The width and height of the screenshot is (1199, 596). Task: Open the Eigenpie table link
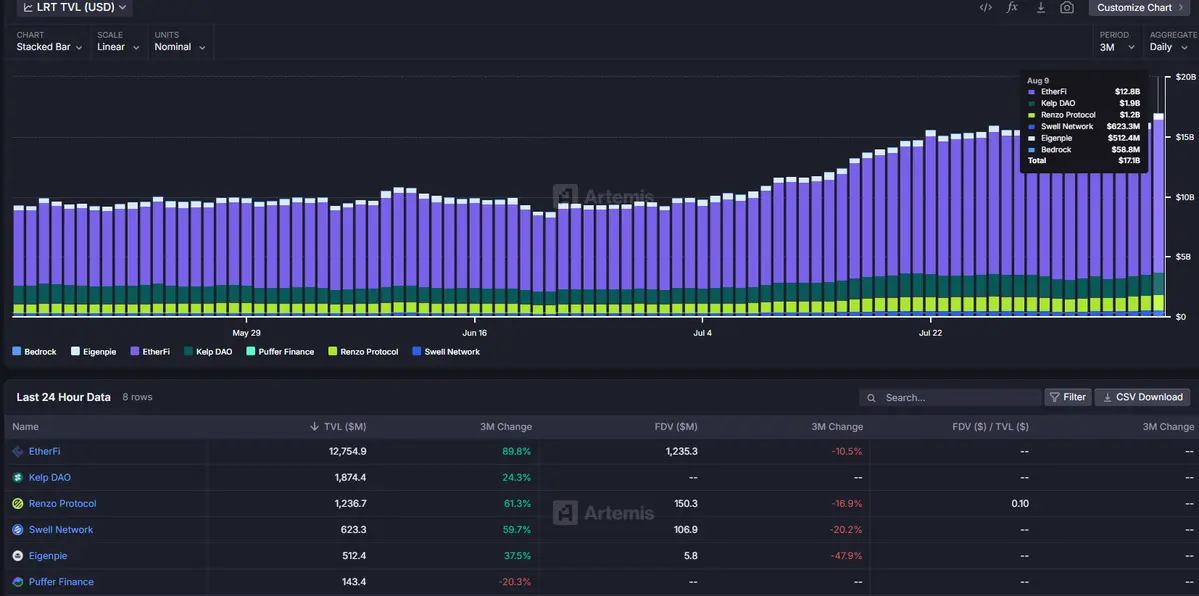tap(48, 555)
